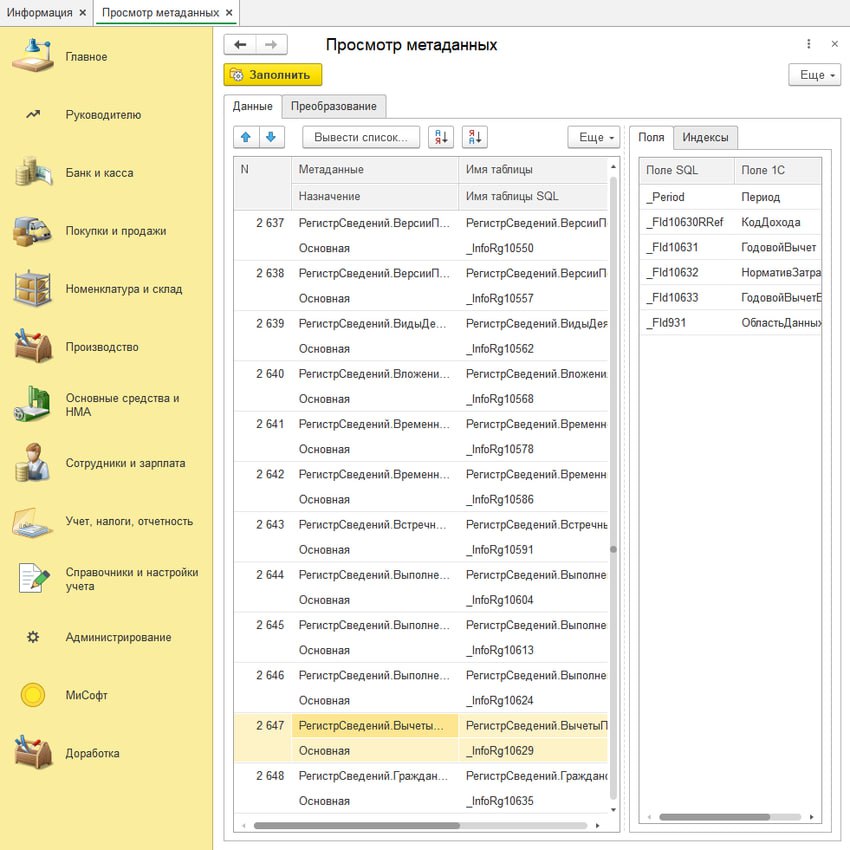Click the Вывести список button

point(361,137)
